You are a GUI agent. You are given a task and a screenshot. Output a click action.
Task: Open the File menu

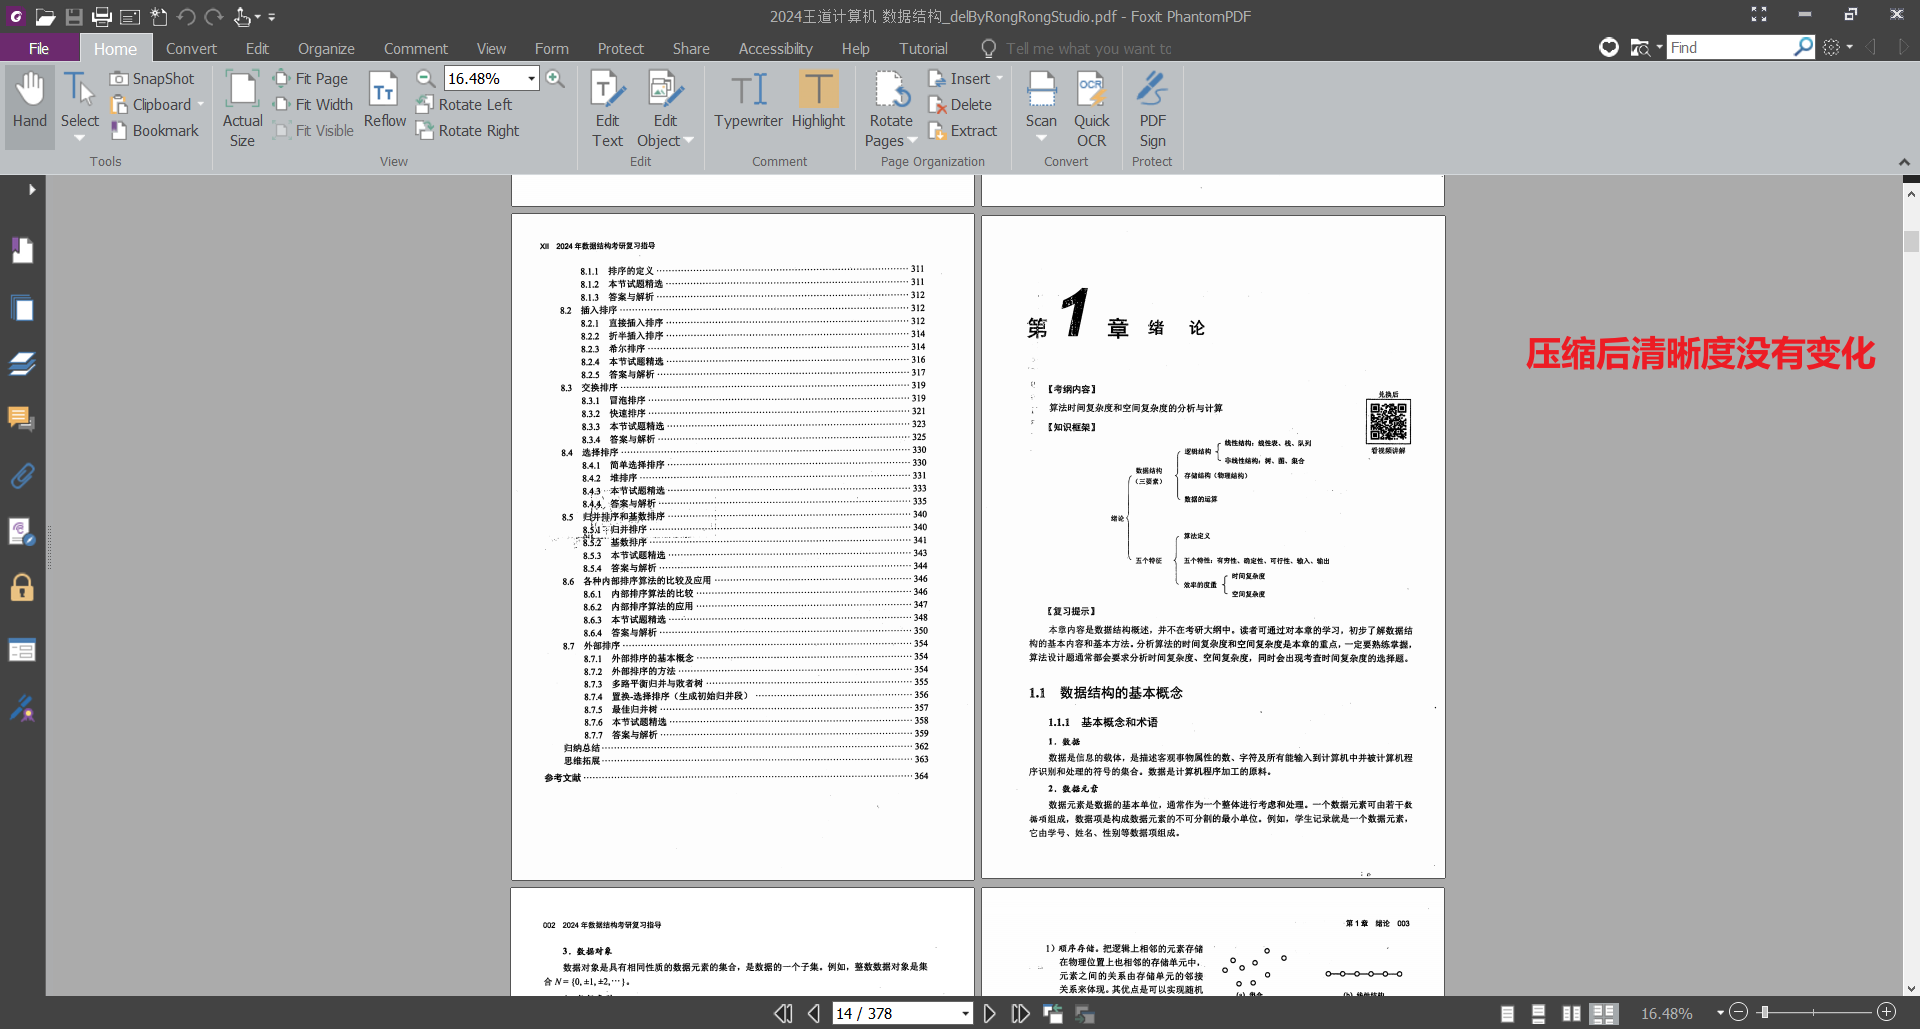click(x=39, y=48)
